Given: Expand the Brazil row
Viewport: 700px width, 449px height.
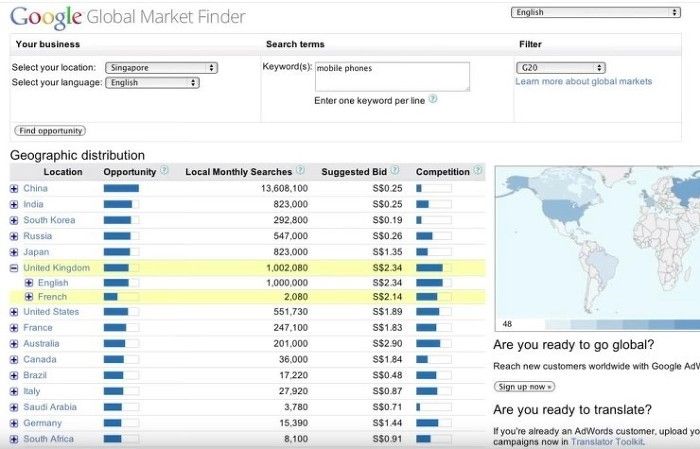Looking at the screenshot, I should point(14,375).
